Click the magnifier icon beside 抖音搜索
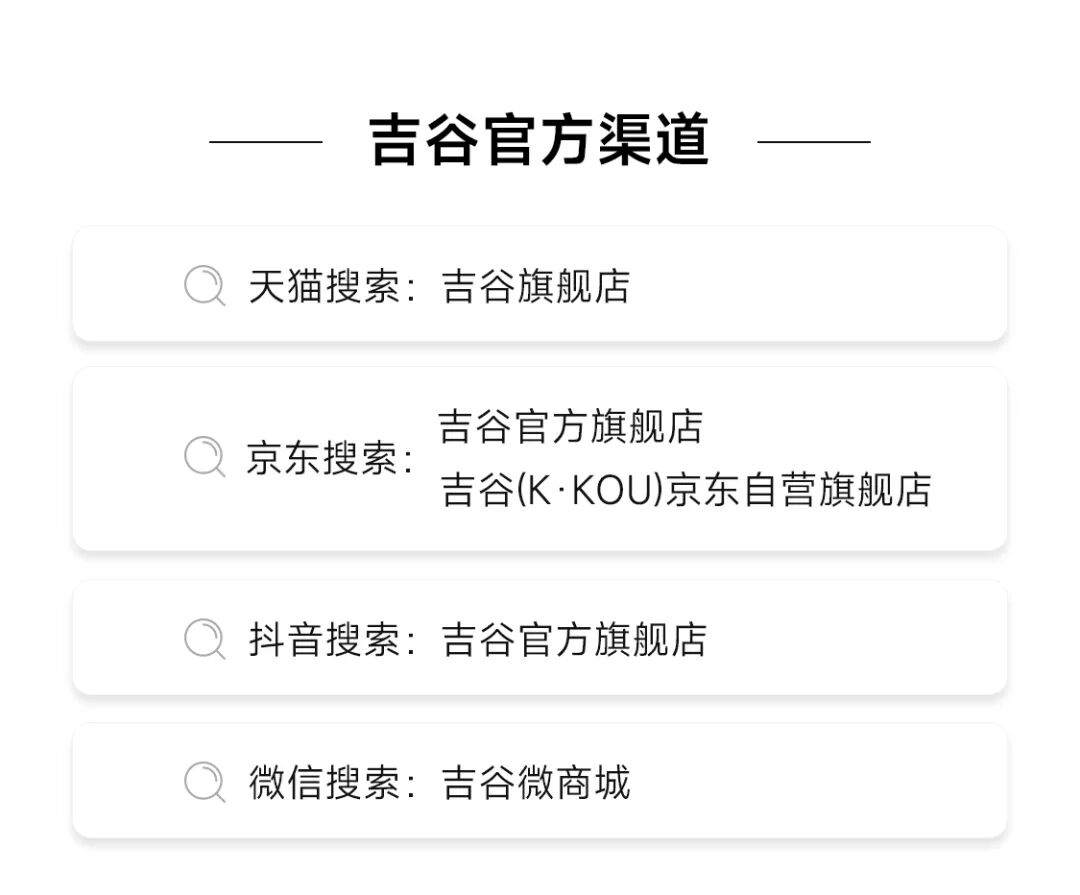Viewport: 1080px width, 895px height. (x=204, y=638)
